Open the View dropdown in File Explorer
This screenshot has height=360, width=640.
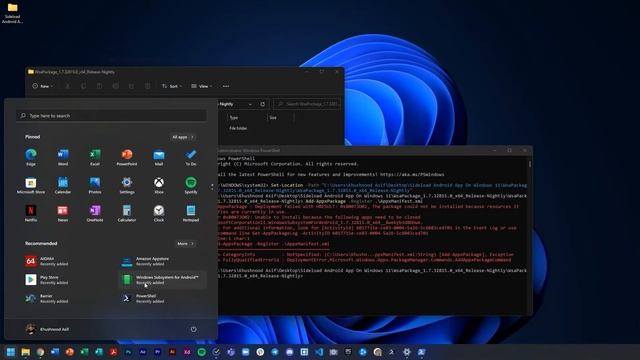click(x=202, y=86)
